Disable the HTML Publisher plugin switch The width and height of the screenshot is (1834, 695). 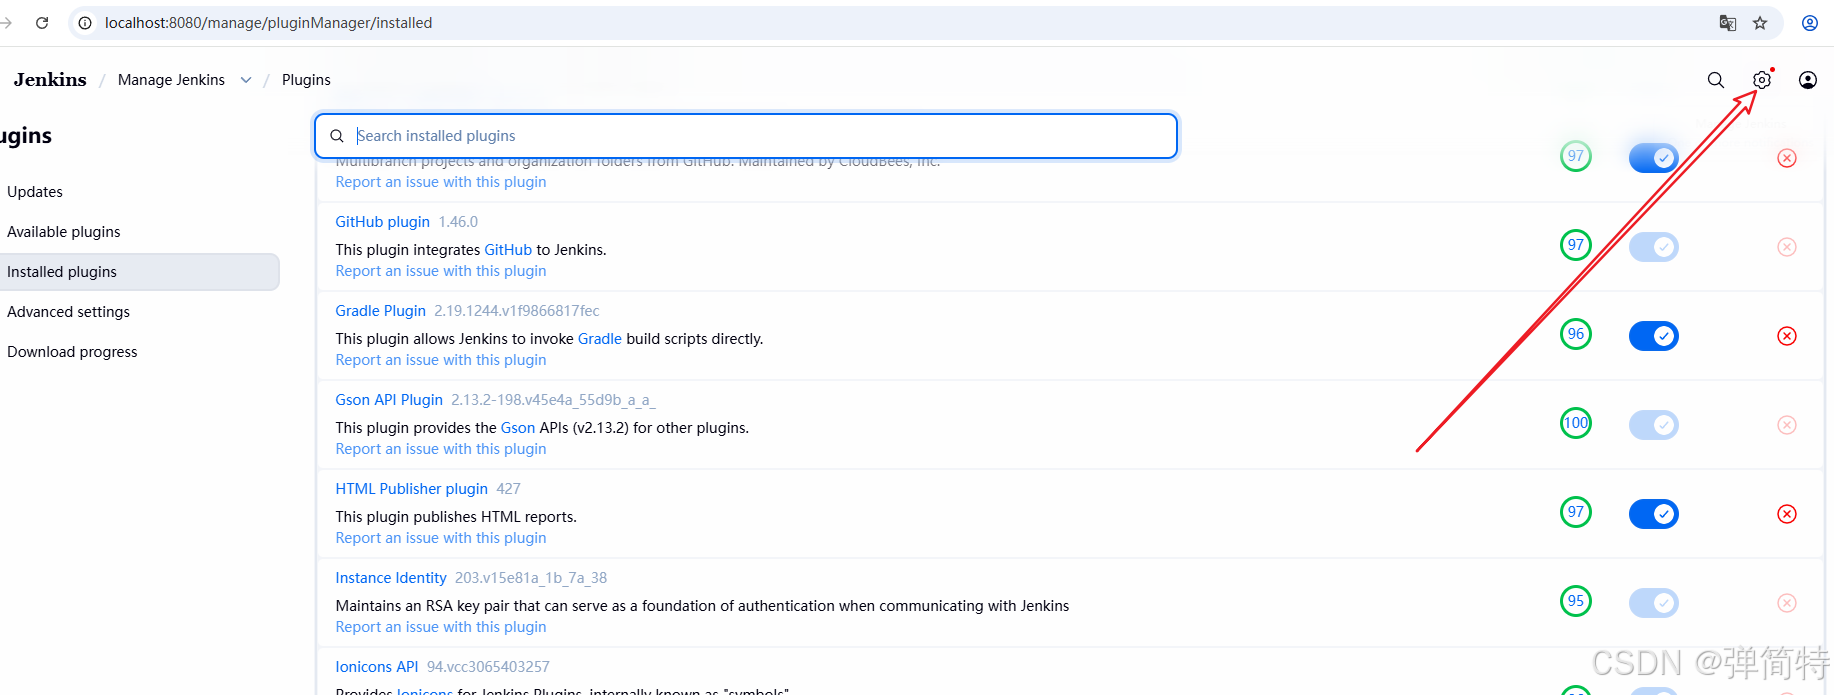tap(1654, 514)
